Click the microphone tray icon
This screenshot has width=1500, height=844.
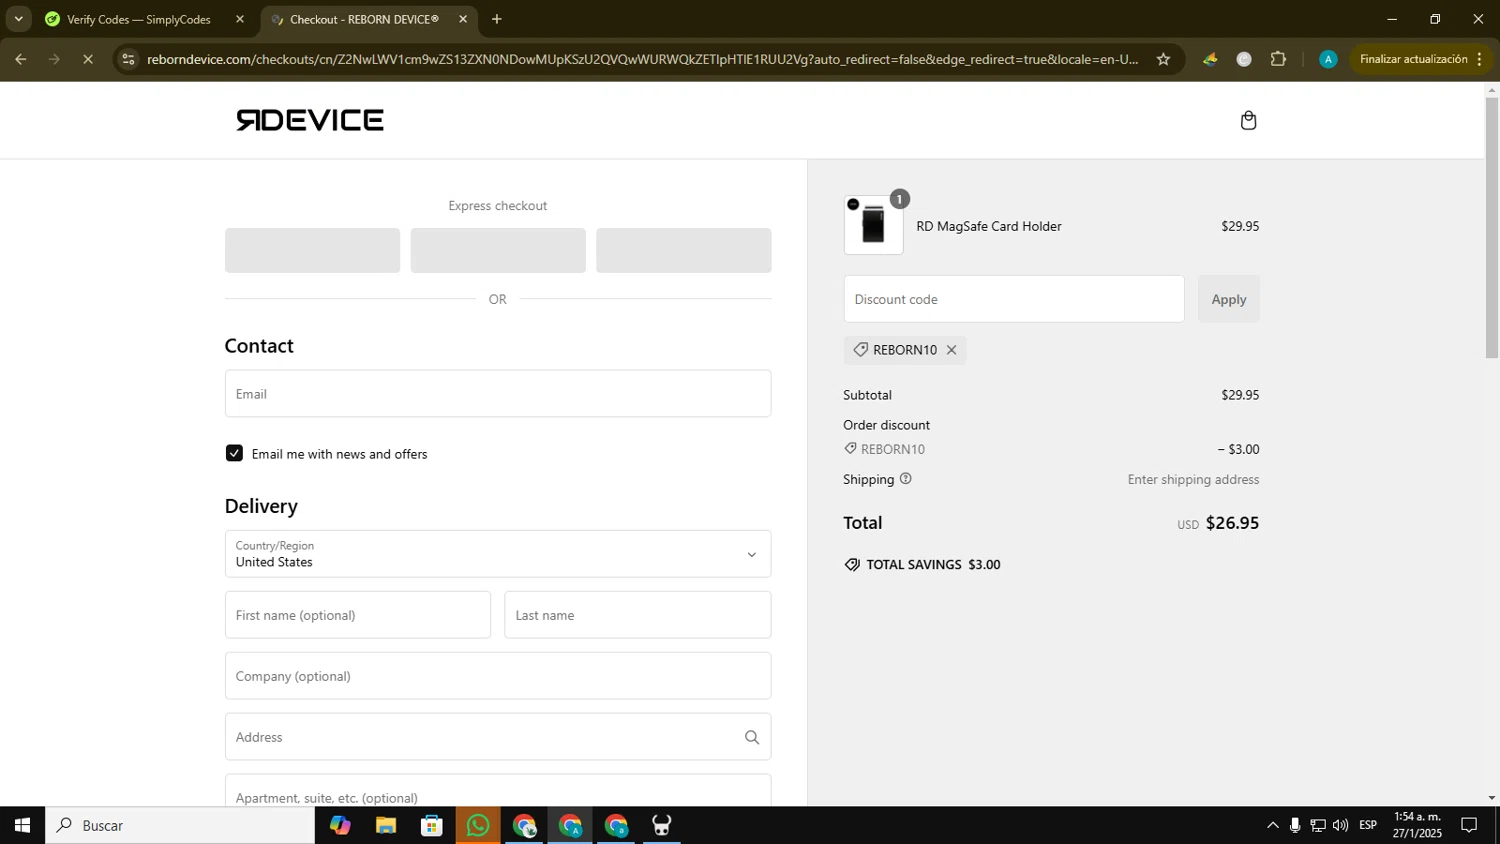coord(1295,825)
